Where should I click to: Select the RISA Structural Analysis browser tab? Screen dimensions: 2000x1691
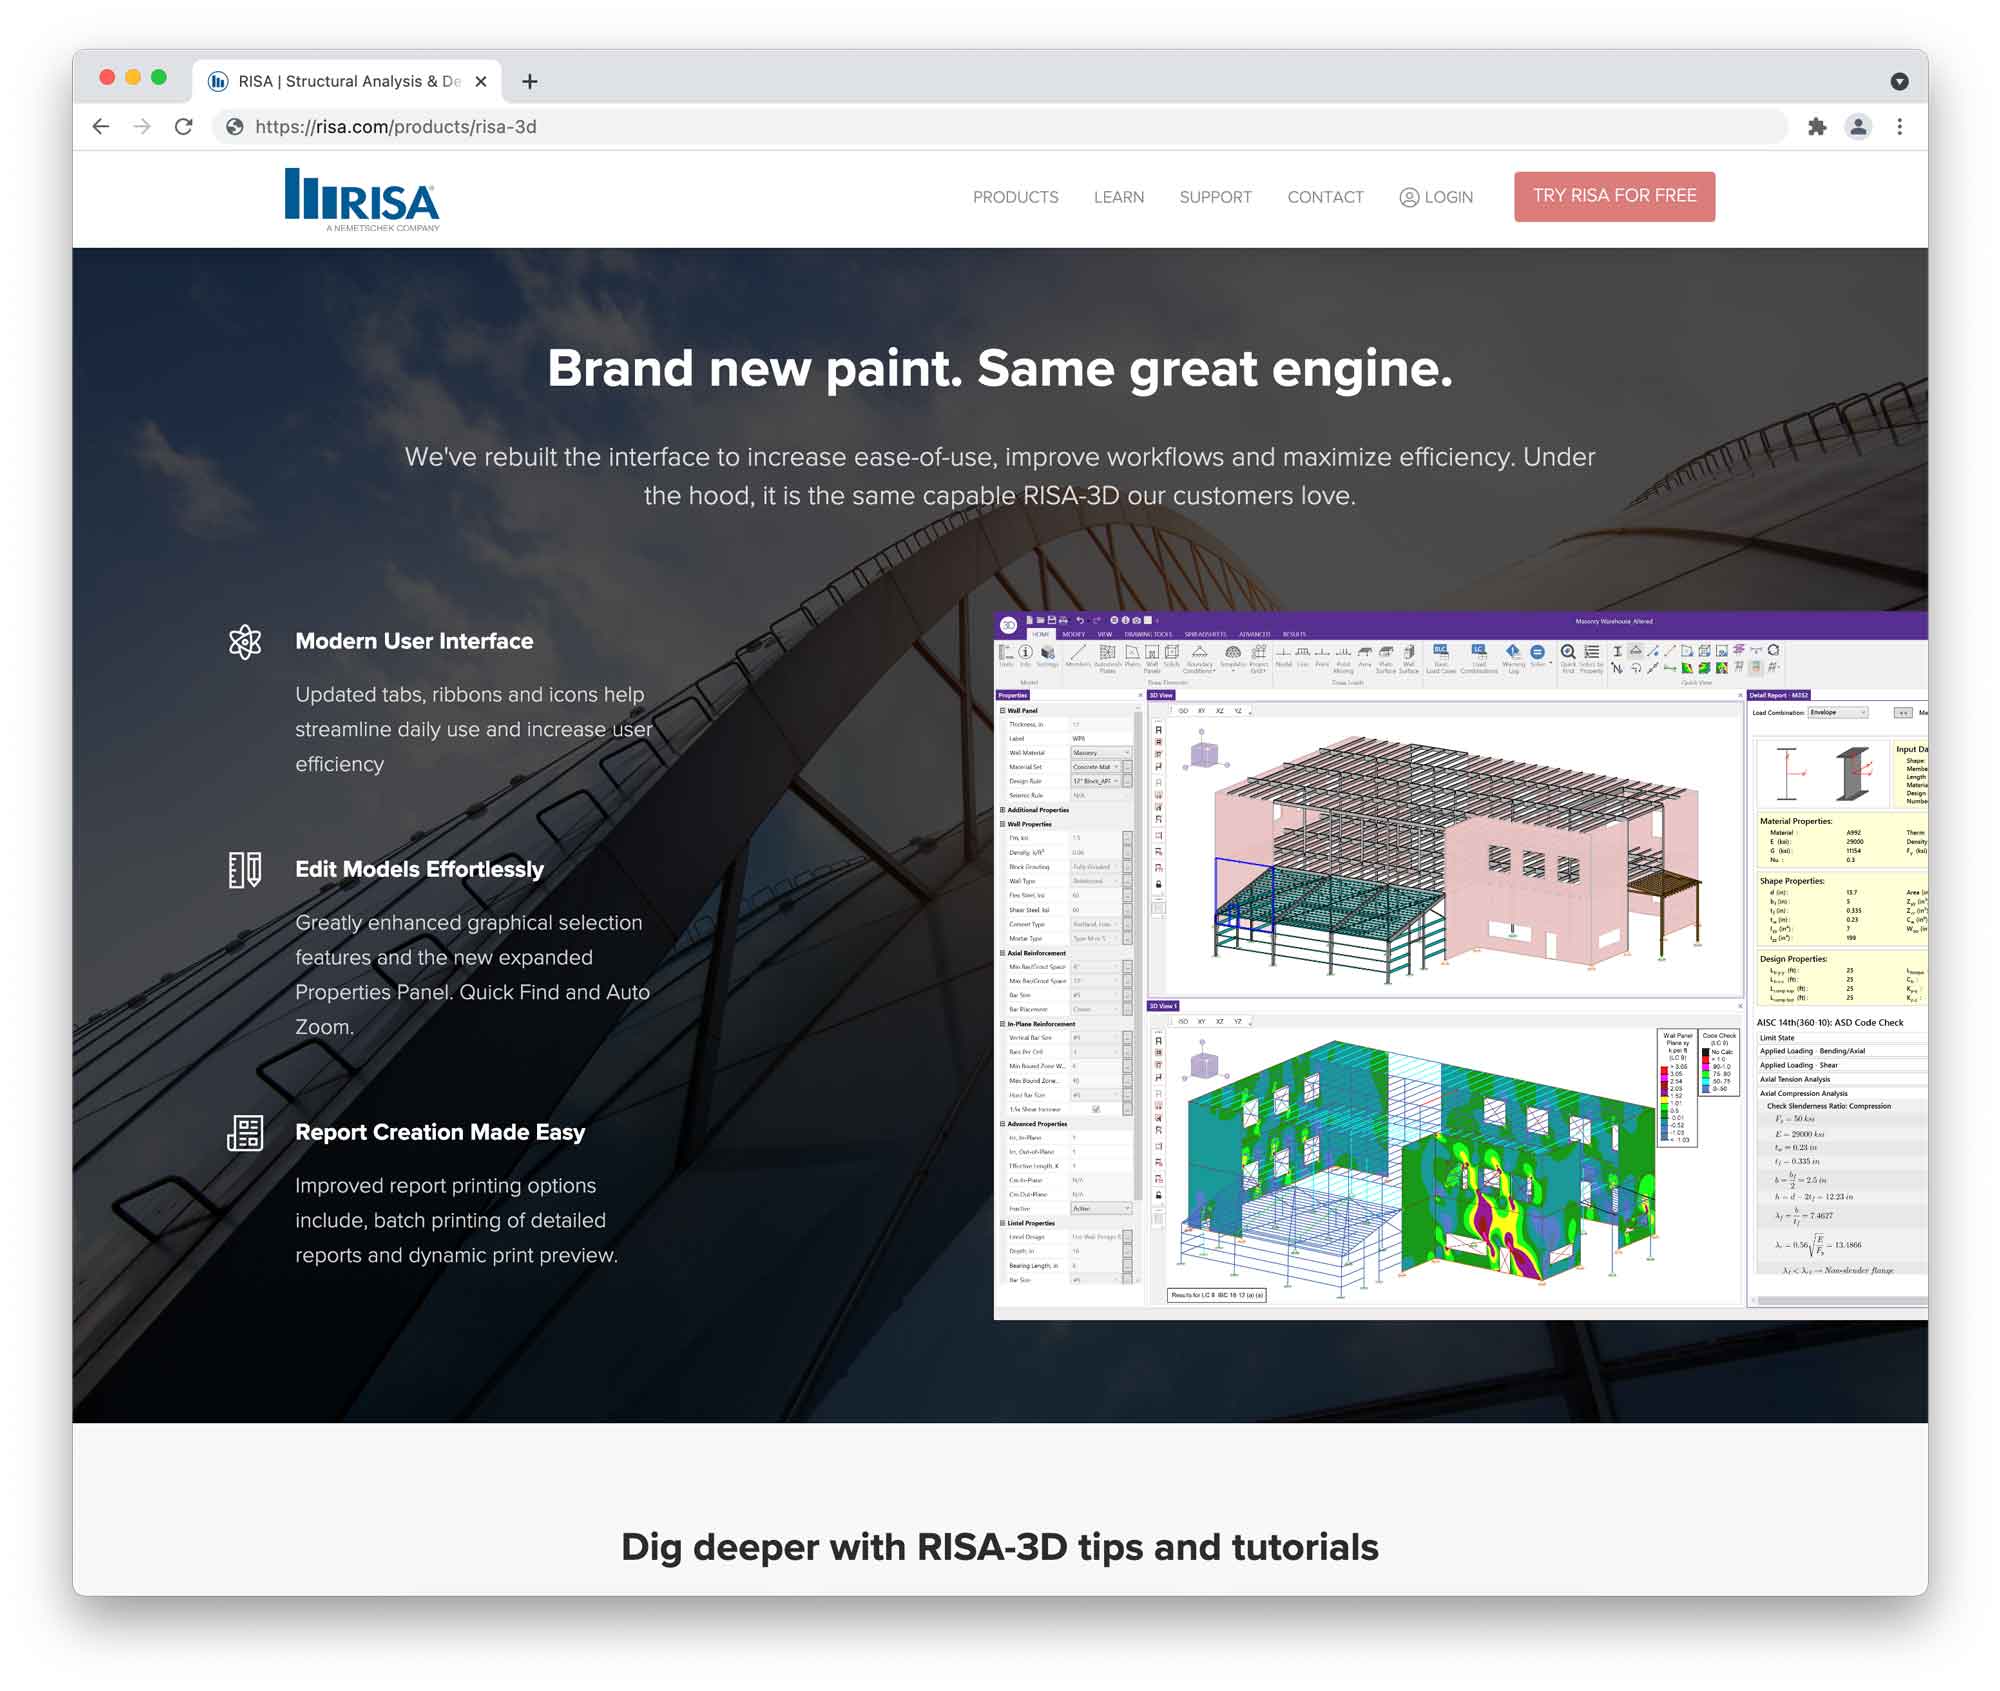(x=345, y=81)
